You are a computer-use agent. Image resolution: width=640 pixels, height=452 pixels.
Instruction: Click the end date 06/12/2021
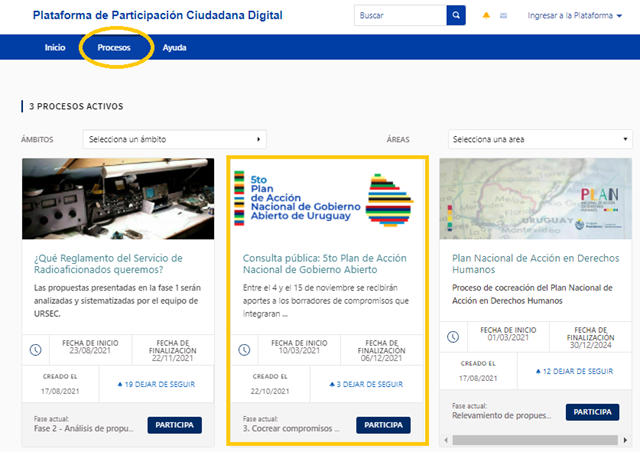tap(382, 358)
